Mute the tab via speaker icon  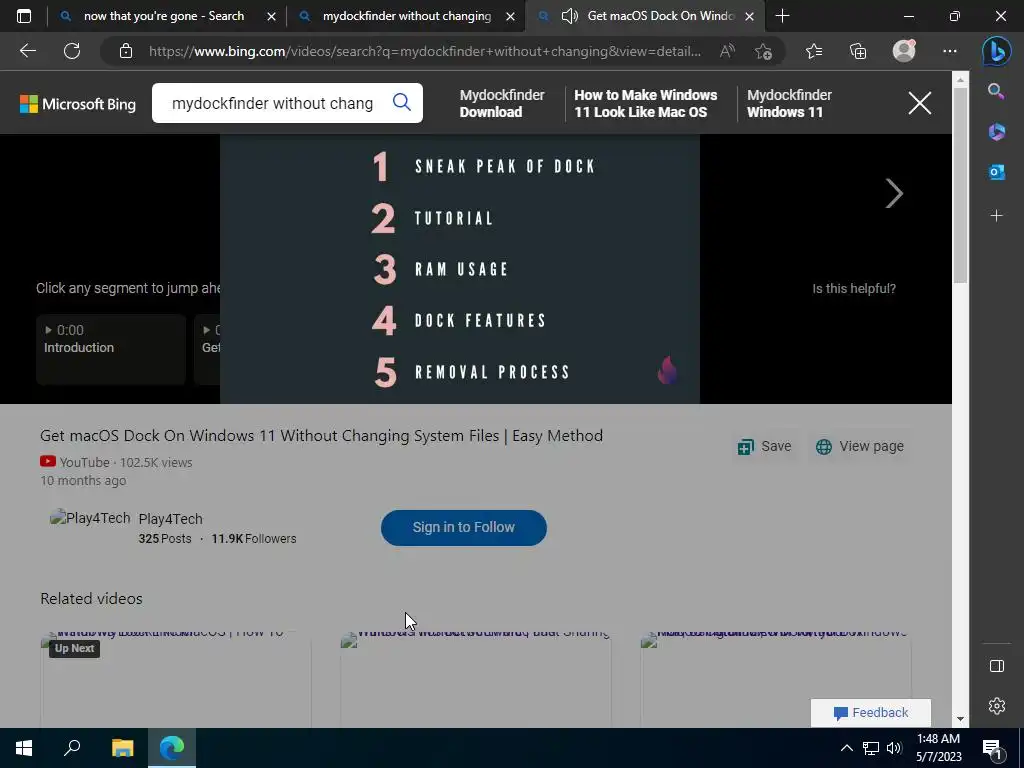click(569, 16)
